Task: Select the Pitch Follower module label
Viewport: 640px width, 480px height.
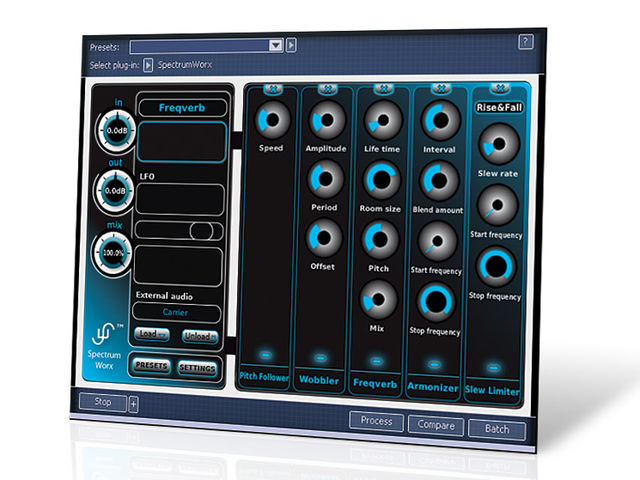Action: pyautogui.click(x=264, y=376)
